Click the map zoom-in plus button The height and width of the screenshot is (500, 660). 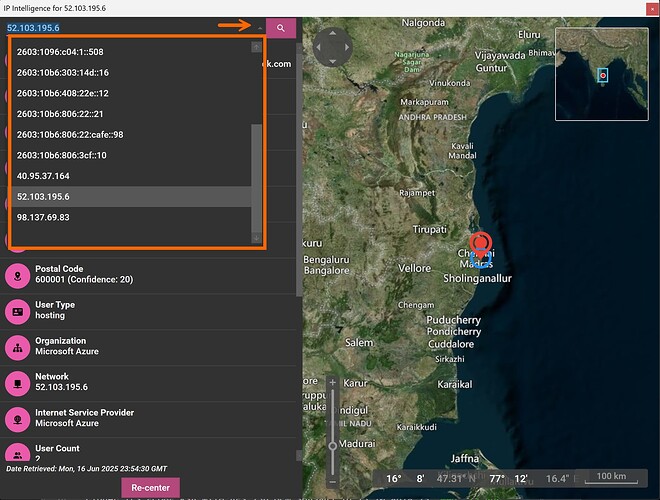[333, 383]
